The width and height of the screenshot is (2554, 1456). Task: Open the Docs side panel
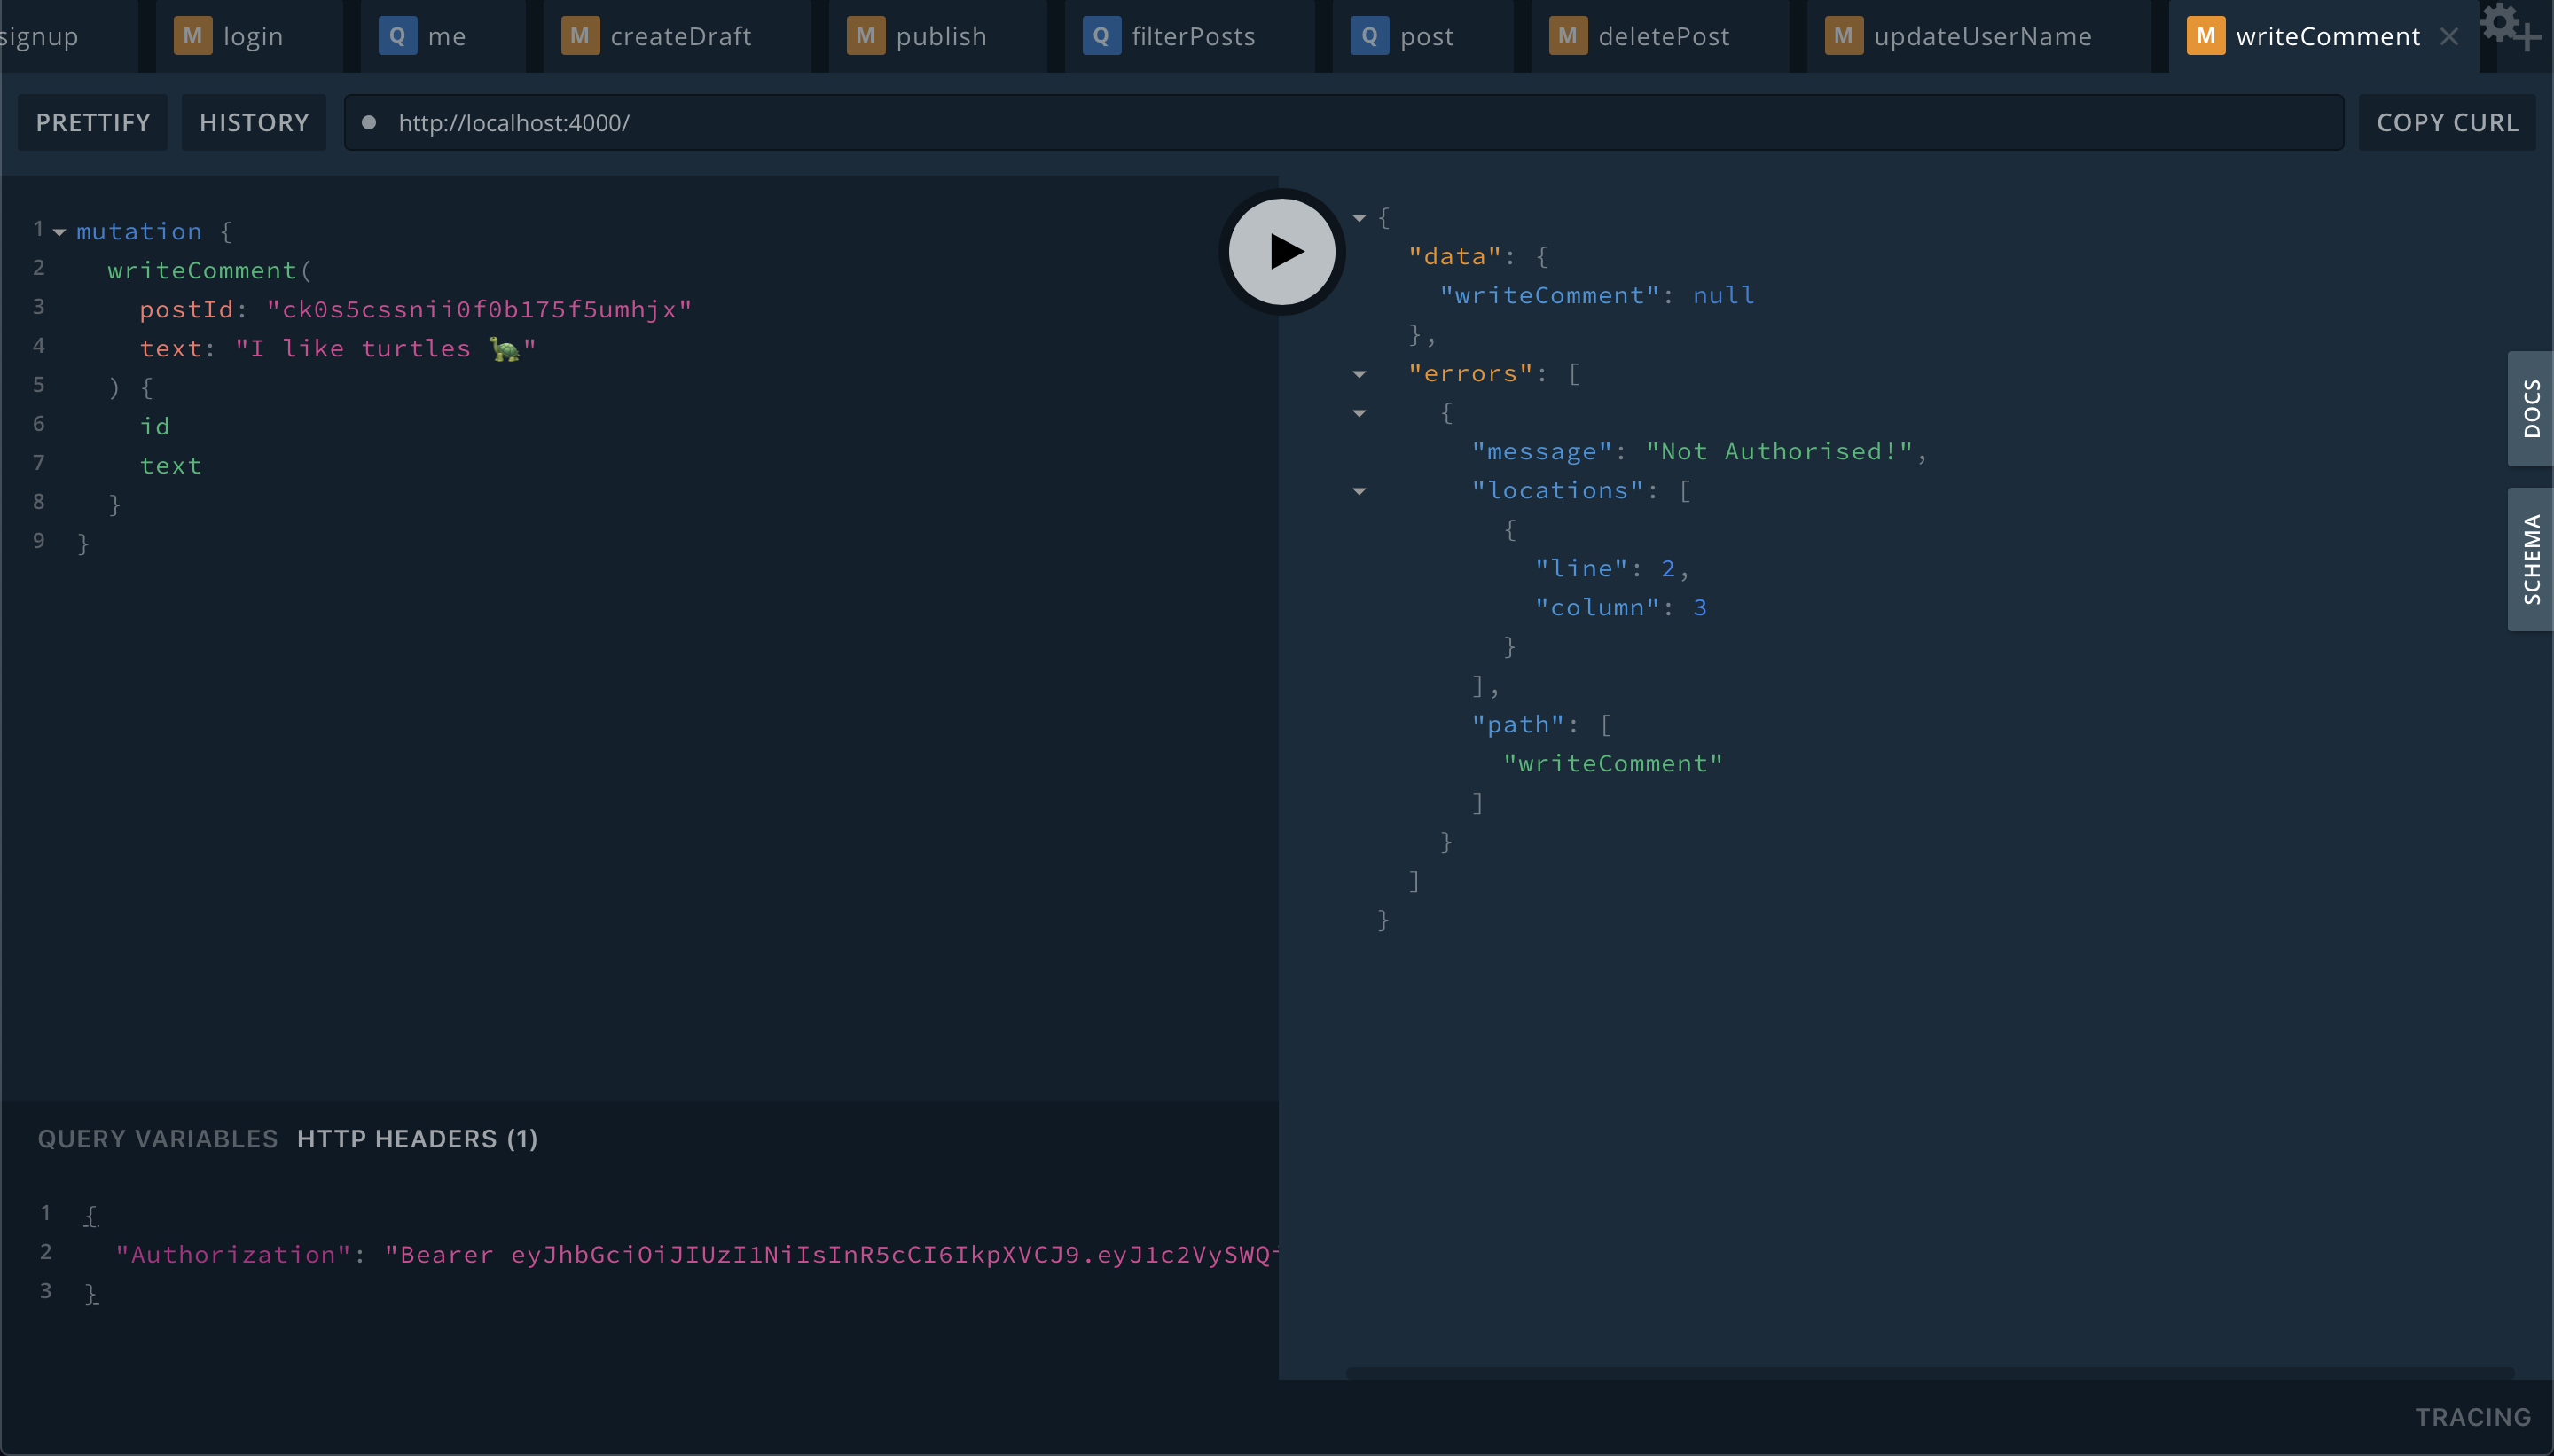2530,408
